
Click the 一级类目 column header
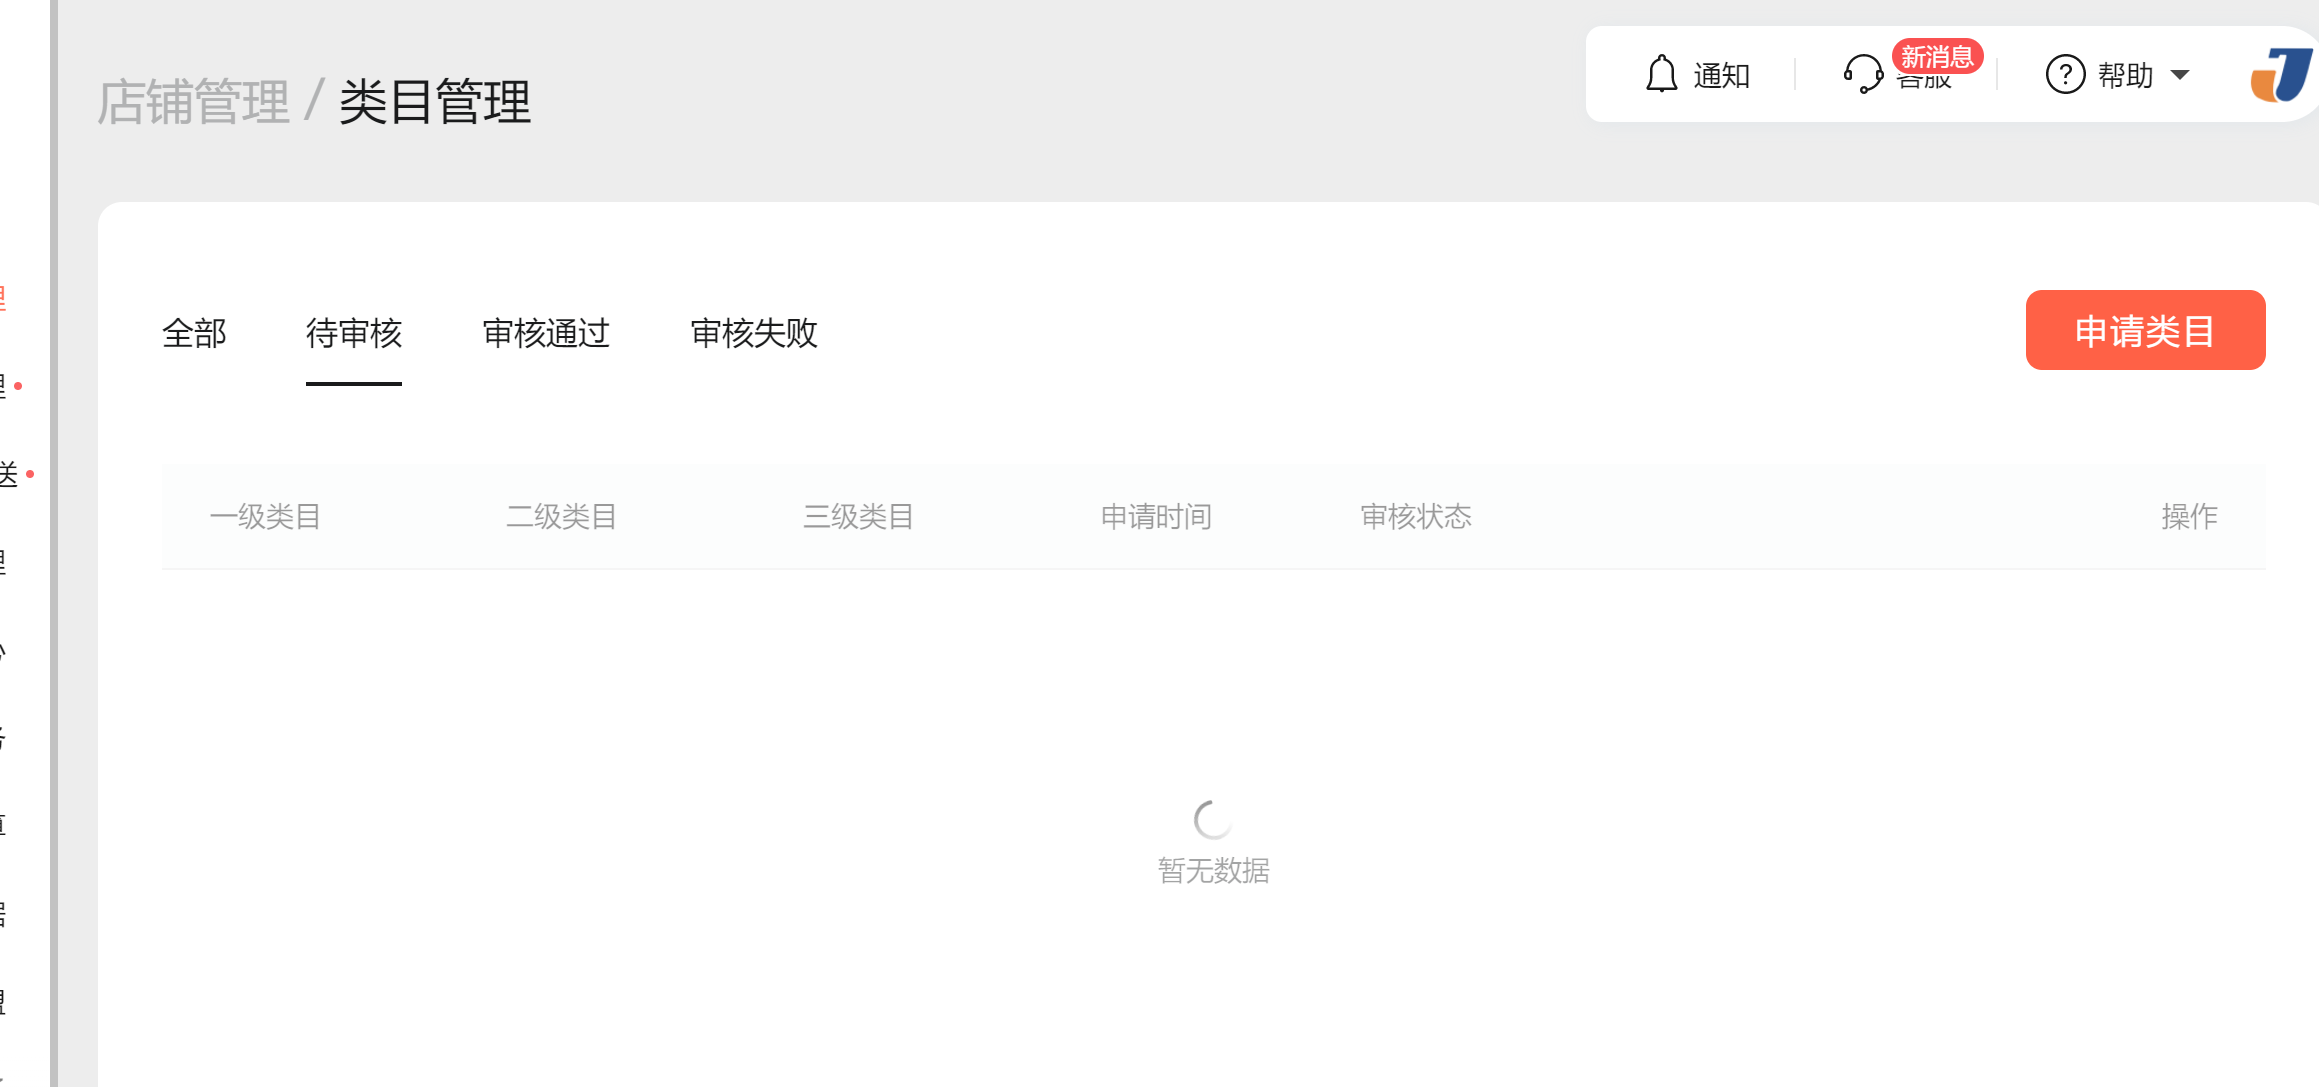pos(265,517)
